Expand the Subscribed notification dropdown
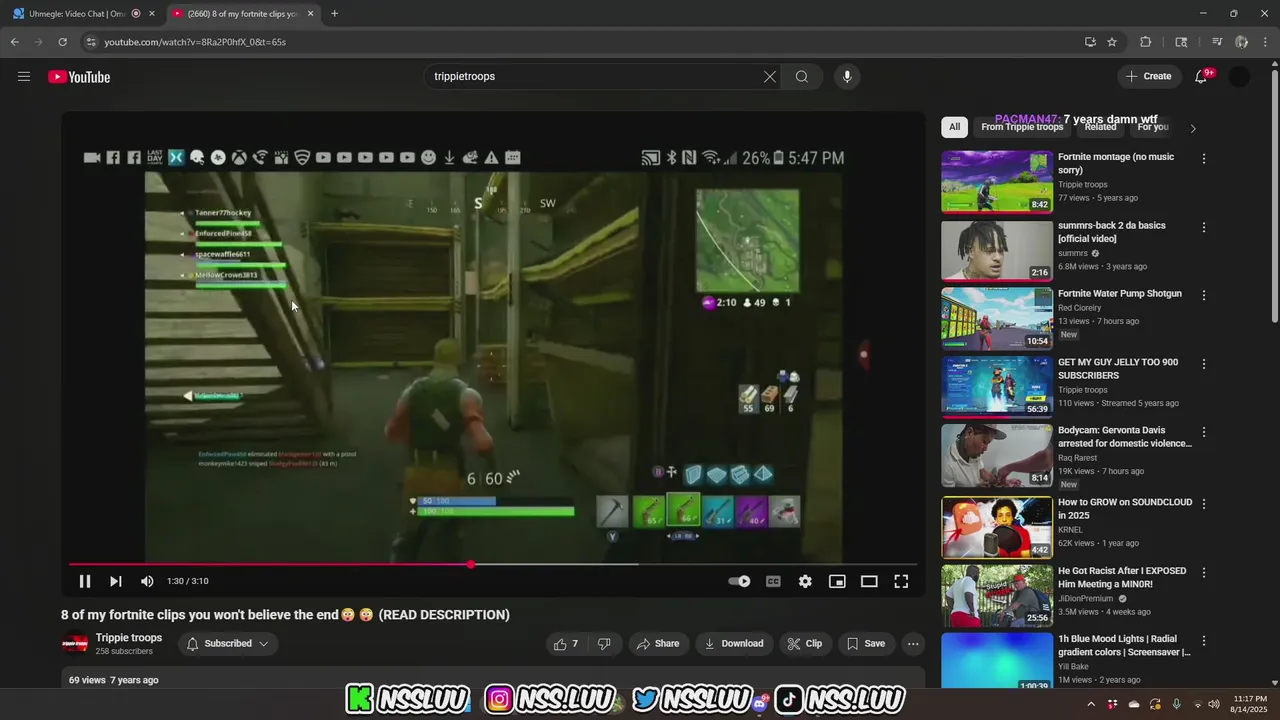1280x720 pixels. click(x=228, y=644)
